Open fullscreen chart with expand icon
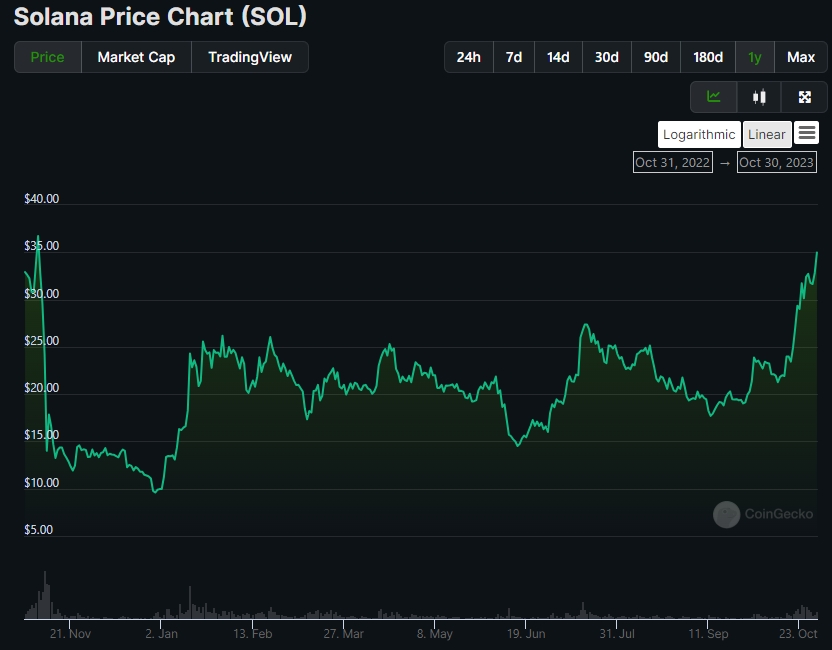The width and height of the screenshot is (832, 650). 805,97
